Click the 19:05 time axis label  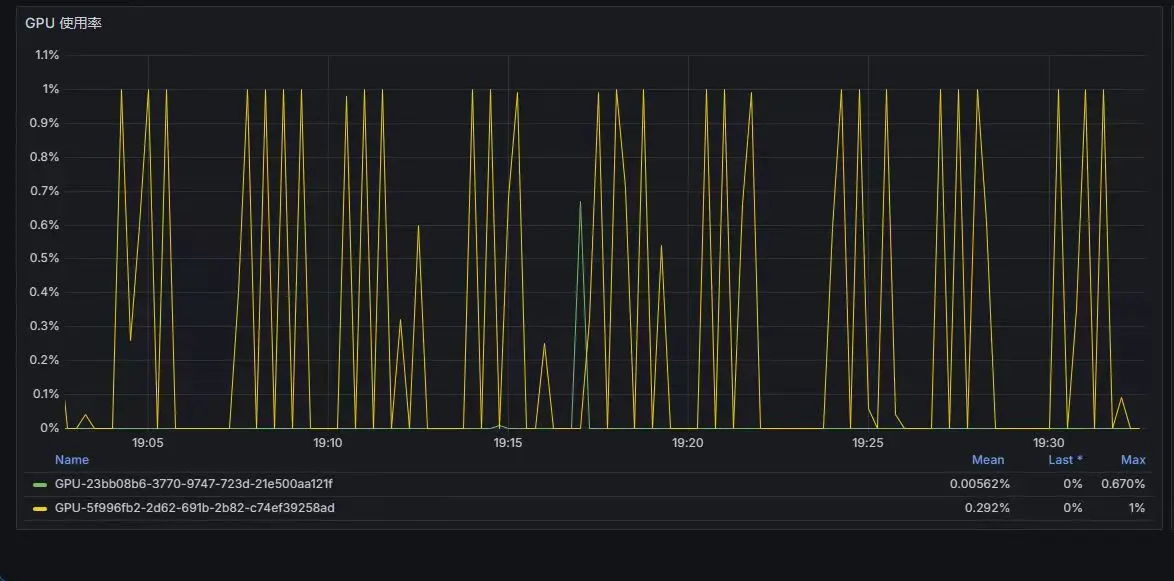click(148, 443)
